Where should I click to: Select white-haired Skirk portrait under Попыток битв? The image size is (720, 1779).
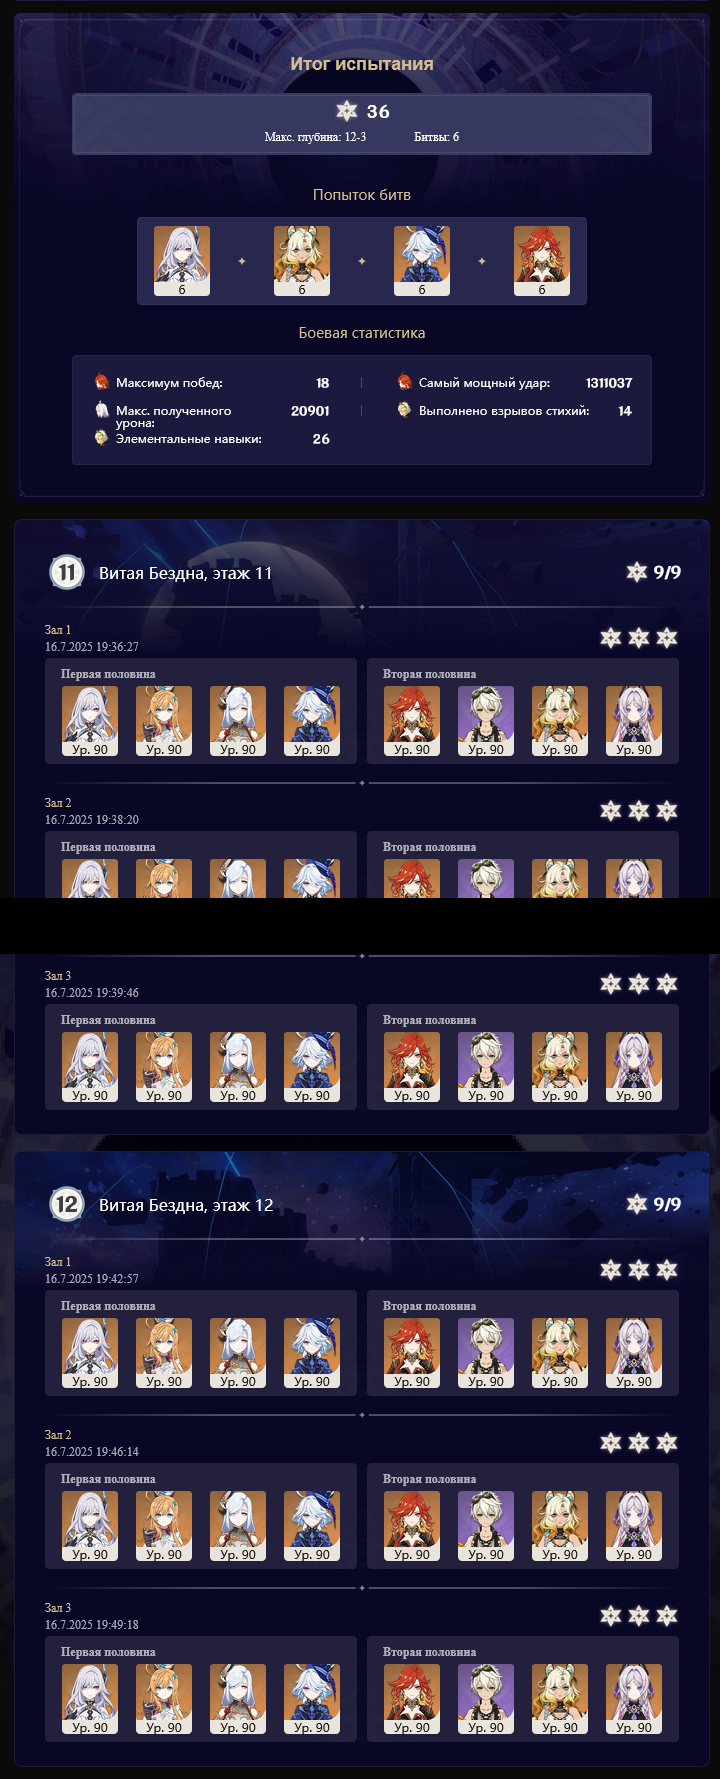(182, 261)
